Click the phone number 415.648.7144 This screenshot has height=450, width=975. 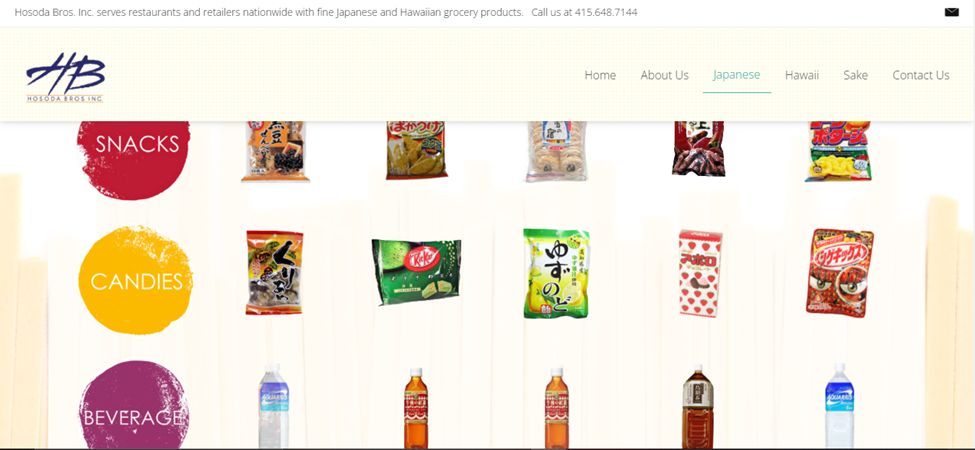606,12
